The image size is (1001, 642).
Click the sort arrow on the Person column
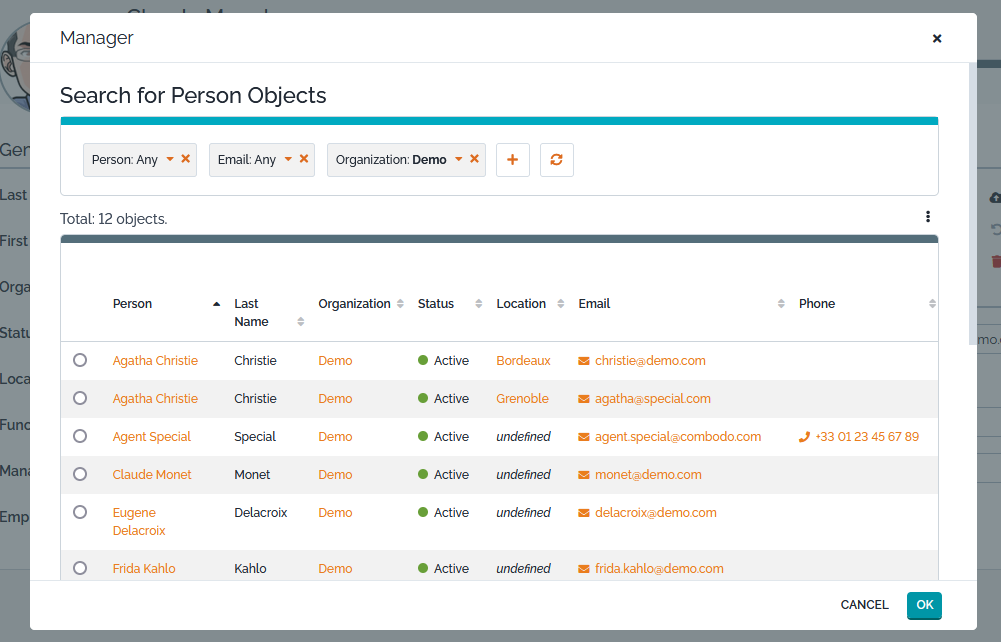tap(217, 303)
